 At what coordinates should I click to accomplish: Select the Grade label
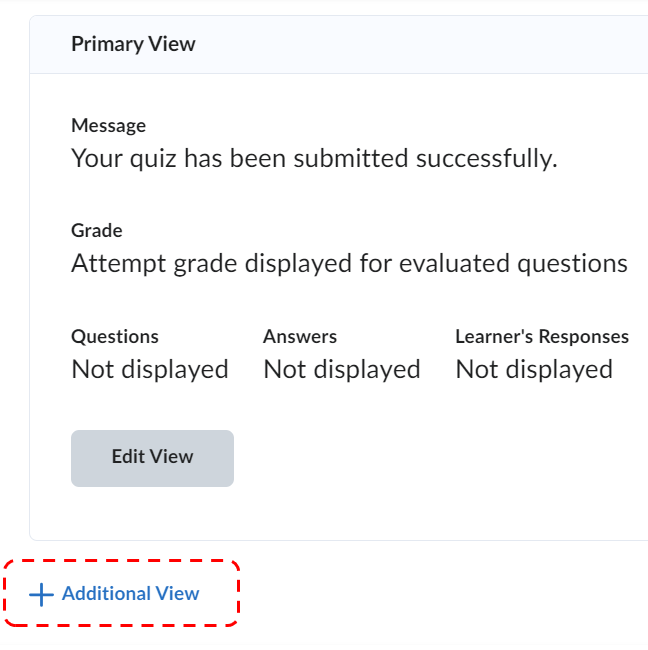97,231
